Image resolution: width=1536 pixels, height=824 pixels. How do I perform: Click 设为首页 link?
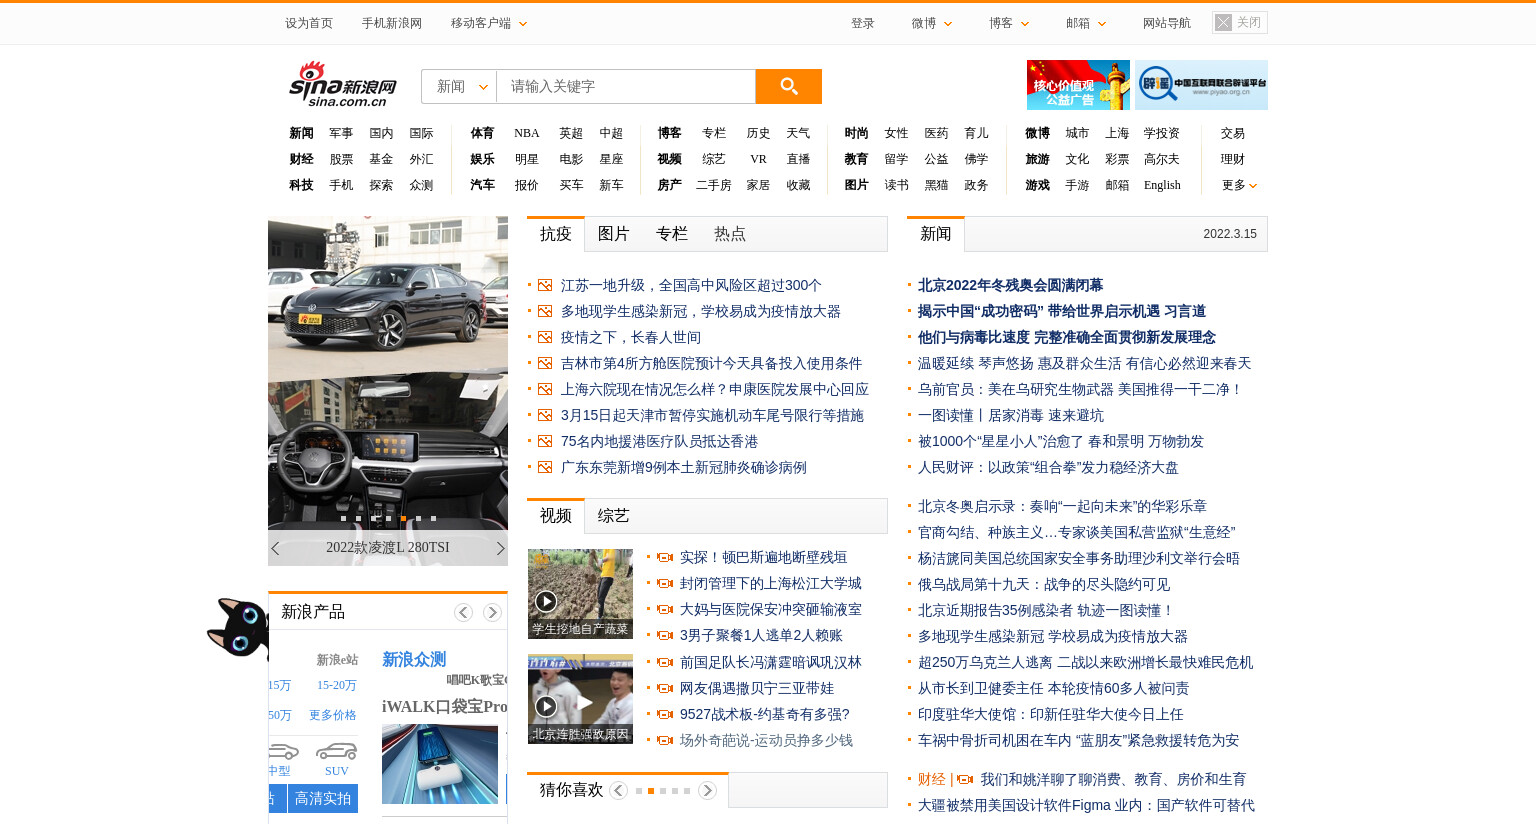coord(309,23)
